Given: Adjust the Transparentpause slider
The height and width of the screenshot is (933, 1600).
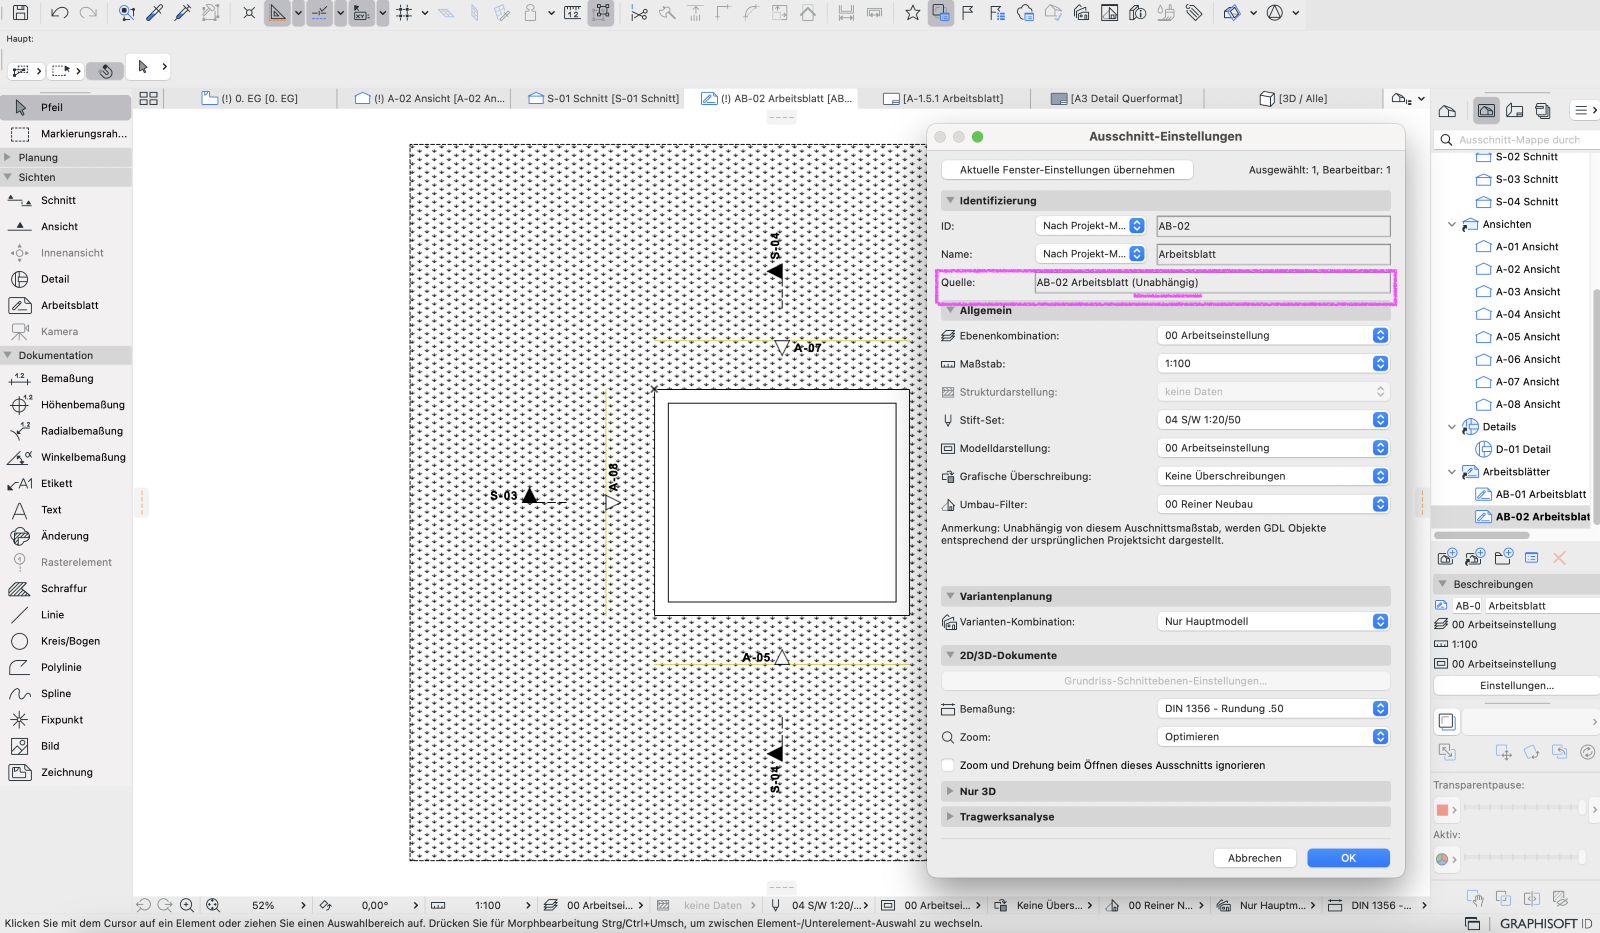Looking at the screenshot, I should pos(1522,807).
